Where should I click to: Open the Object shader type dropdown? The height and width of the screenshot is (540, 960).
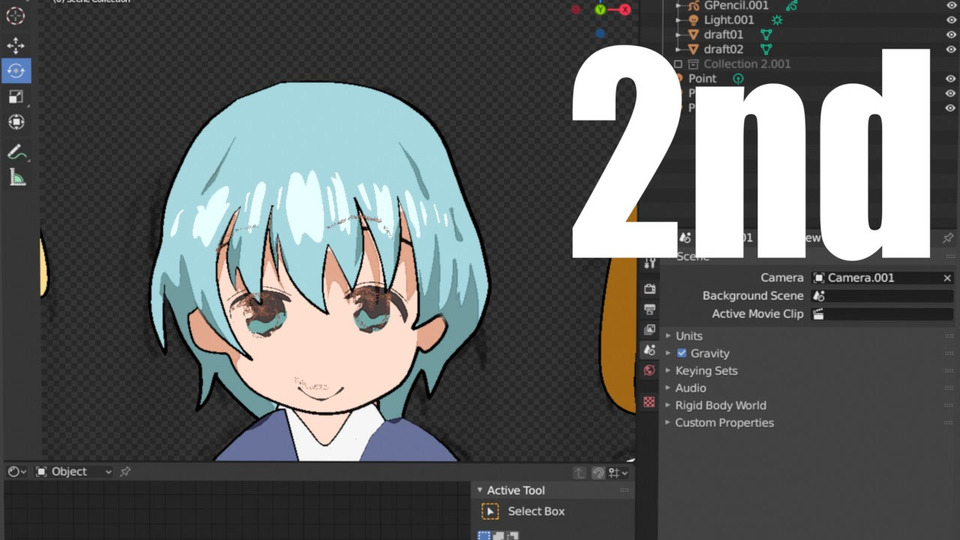tap(73, 471)
